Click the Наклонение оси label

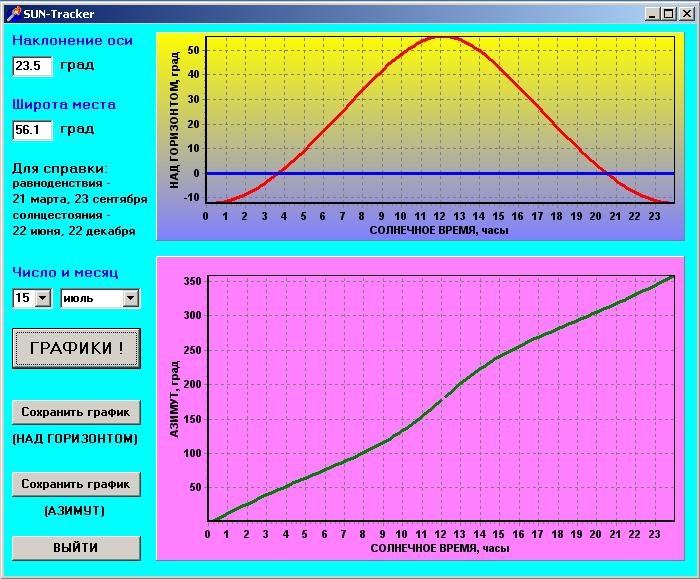72,41
